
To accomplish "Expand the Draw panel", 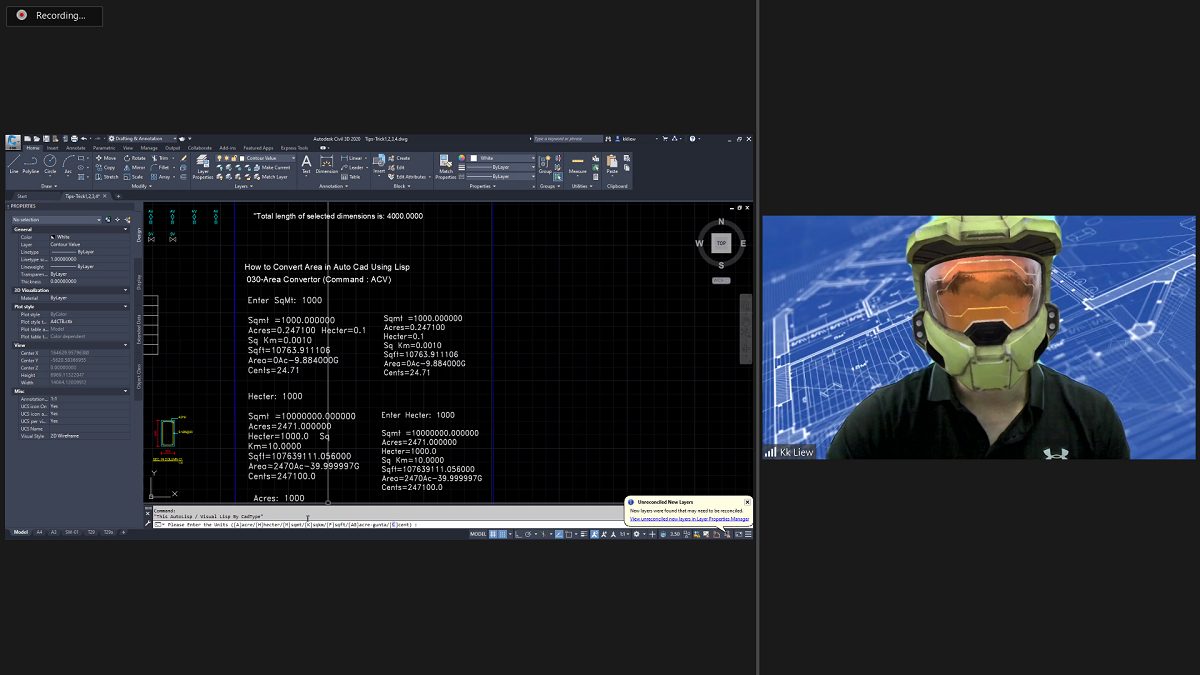I will coord(48,186).
